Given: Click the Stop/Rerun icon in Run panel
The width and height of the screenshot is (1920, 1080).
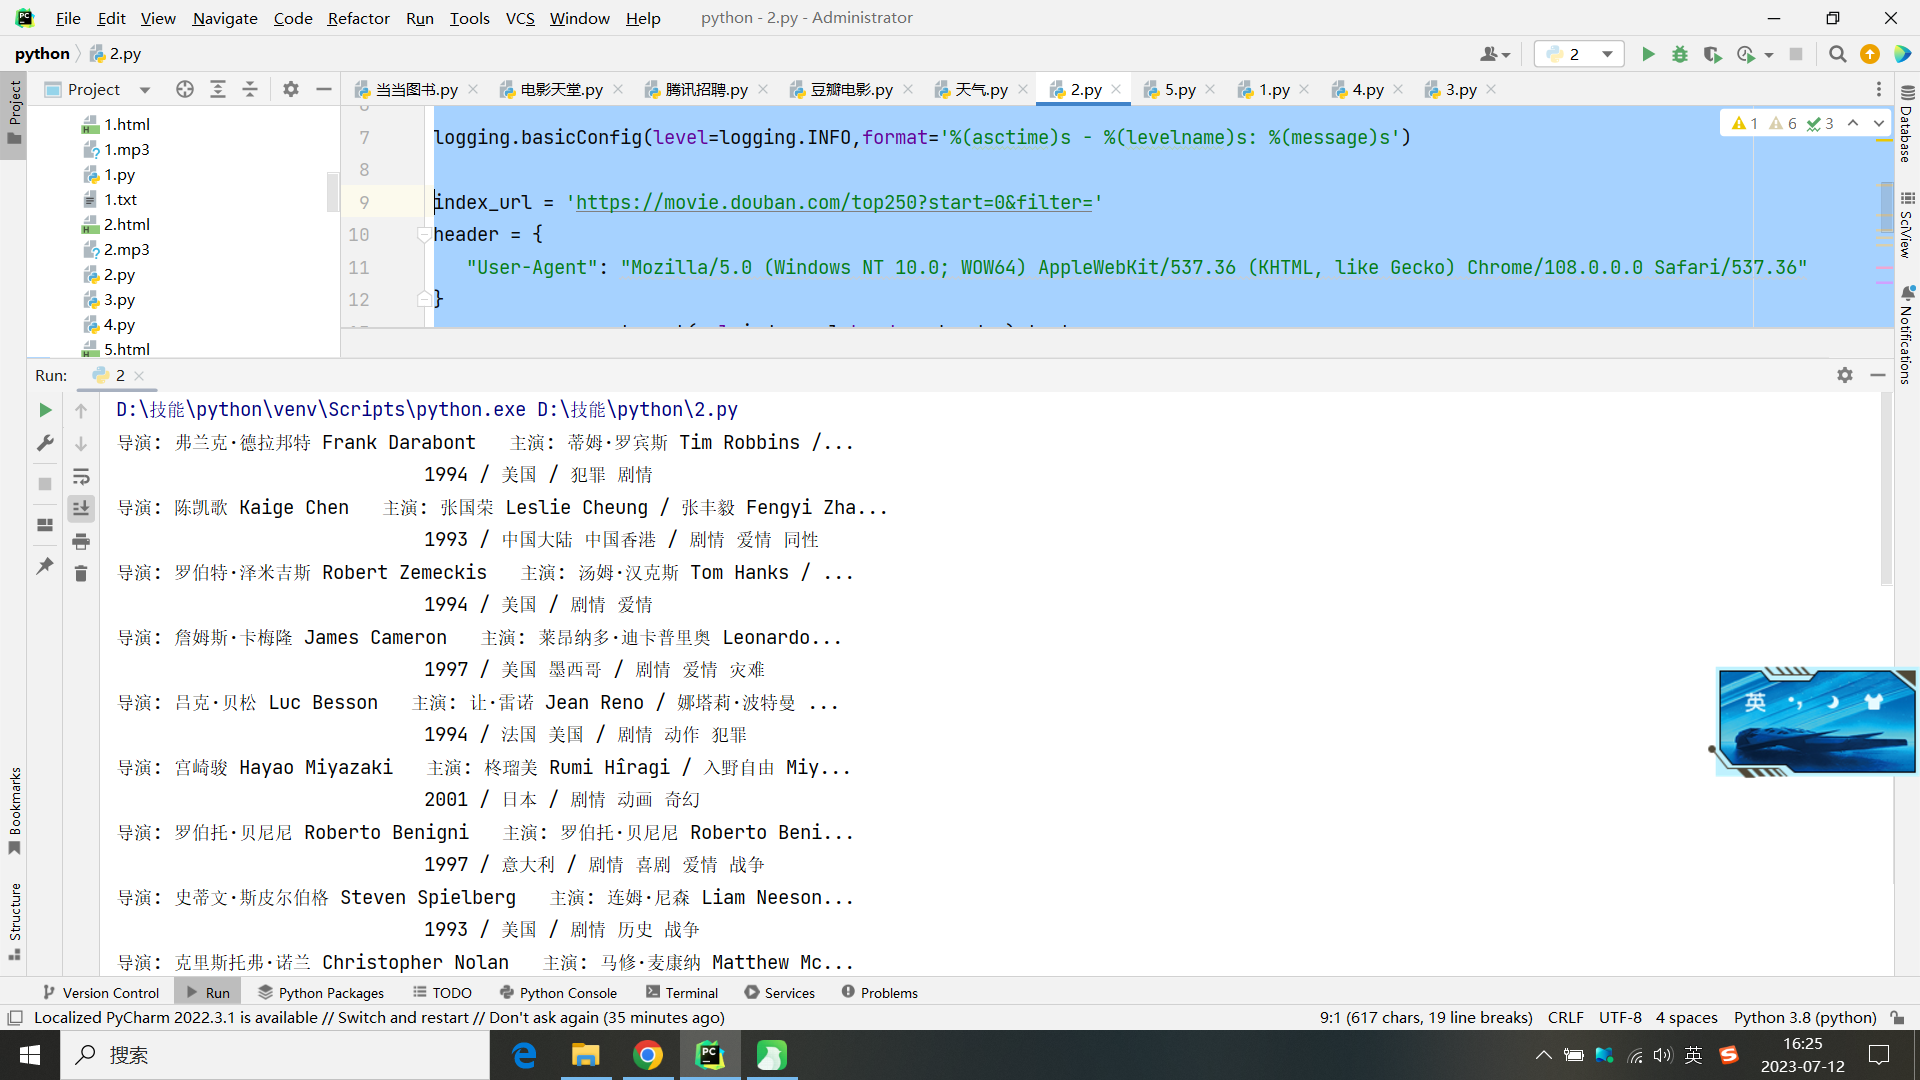Looking at the screenshot, I should 46,484.
